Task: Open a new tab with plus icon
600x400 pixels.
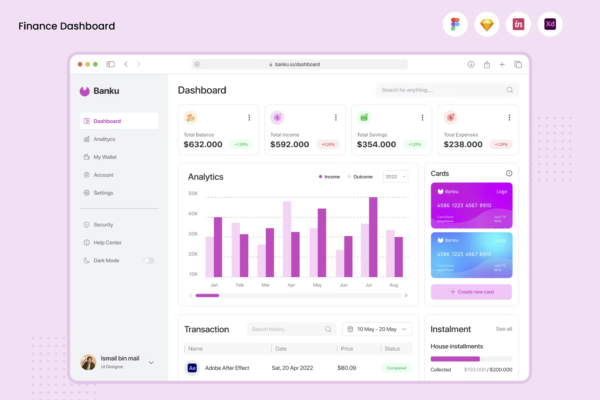Action: (502, 65)
